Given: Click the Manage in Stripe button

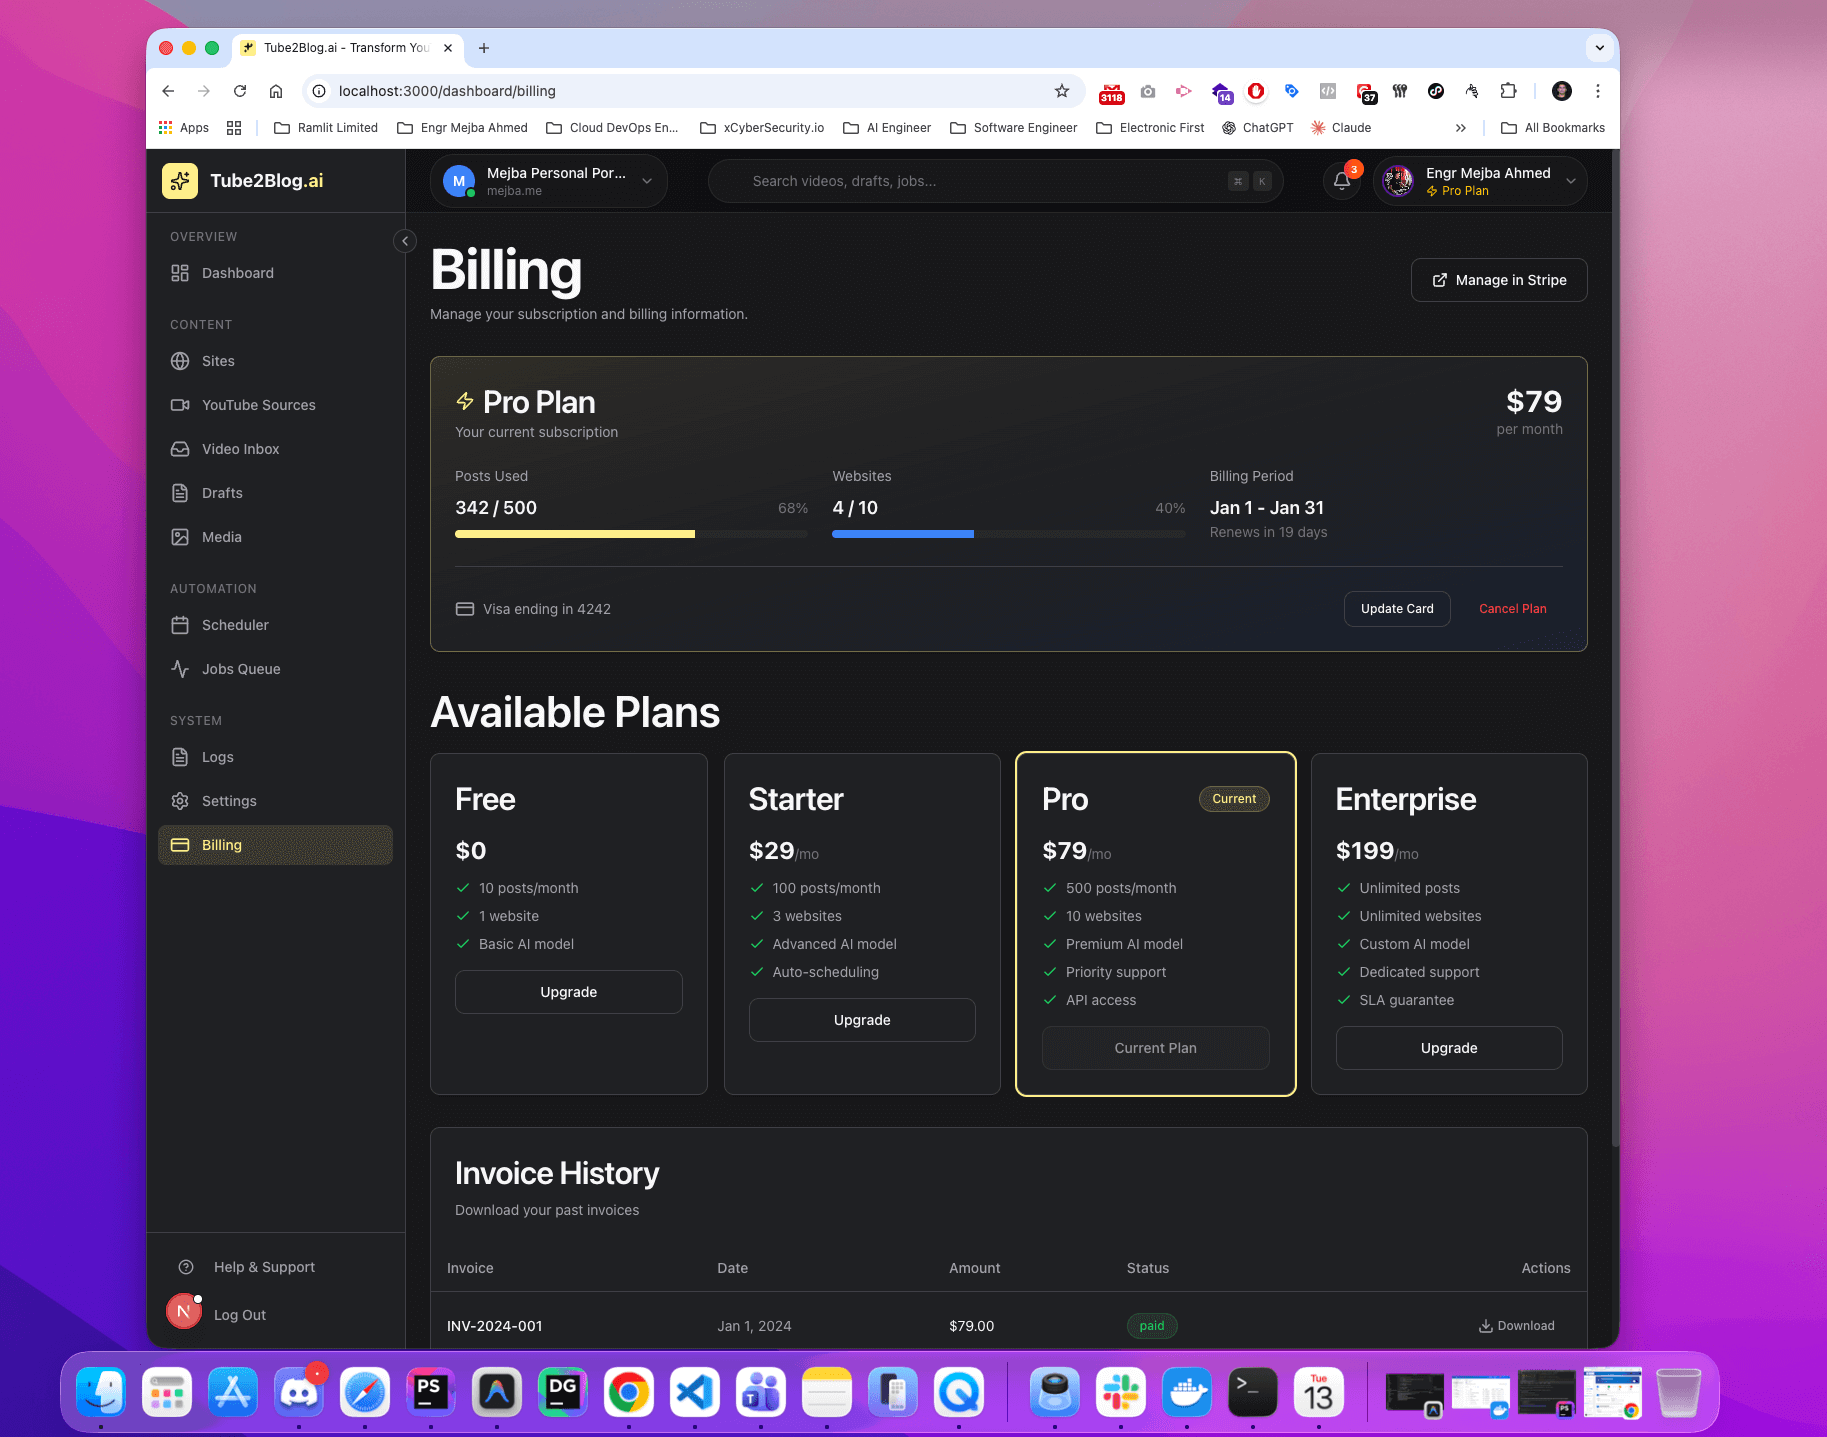Looking at the screenshot, I should (1498, 280).
